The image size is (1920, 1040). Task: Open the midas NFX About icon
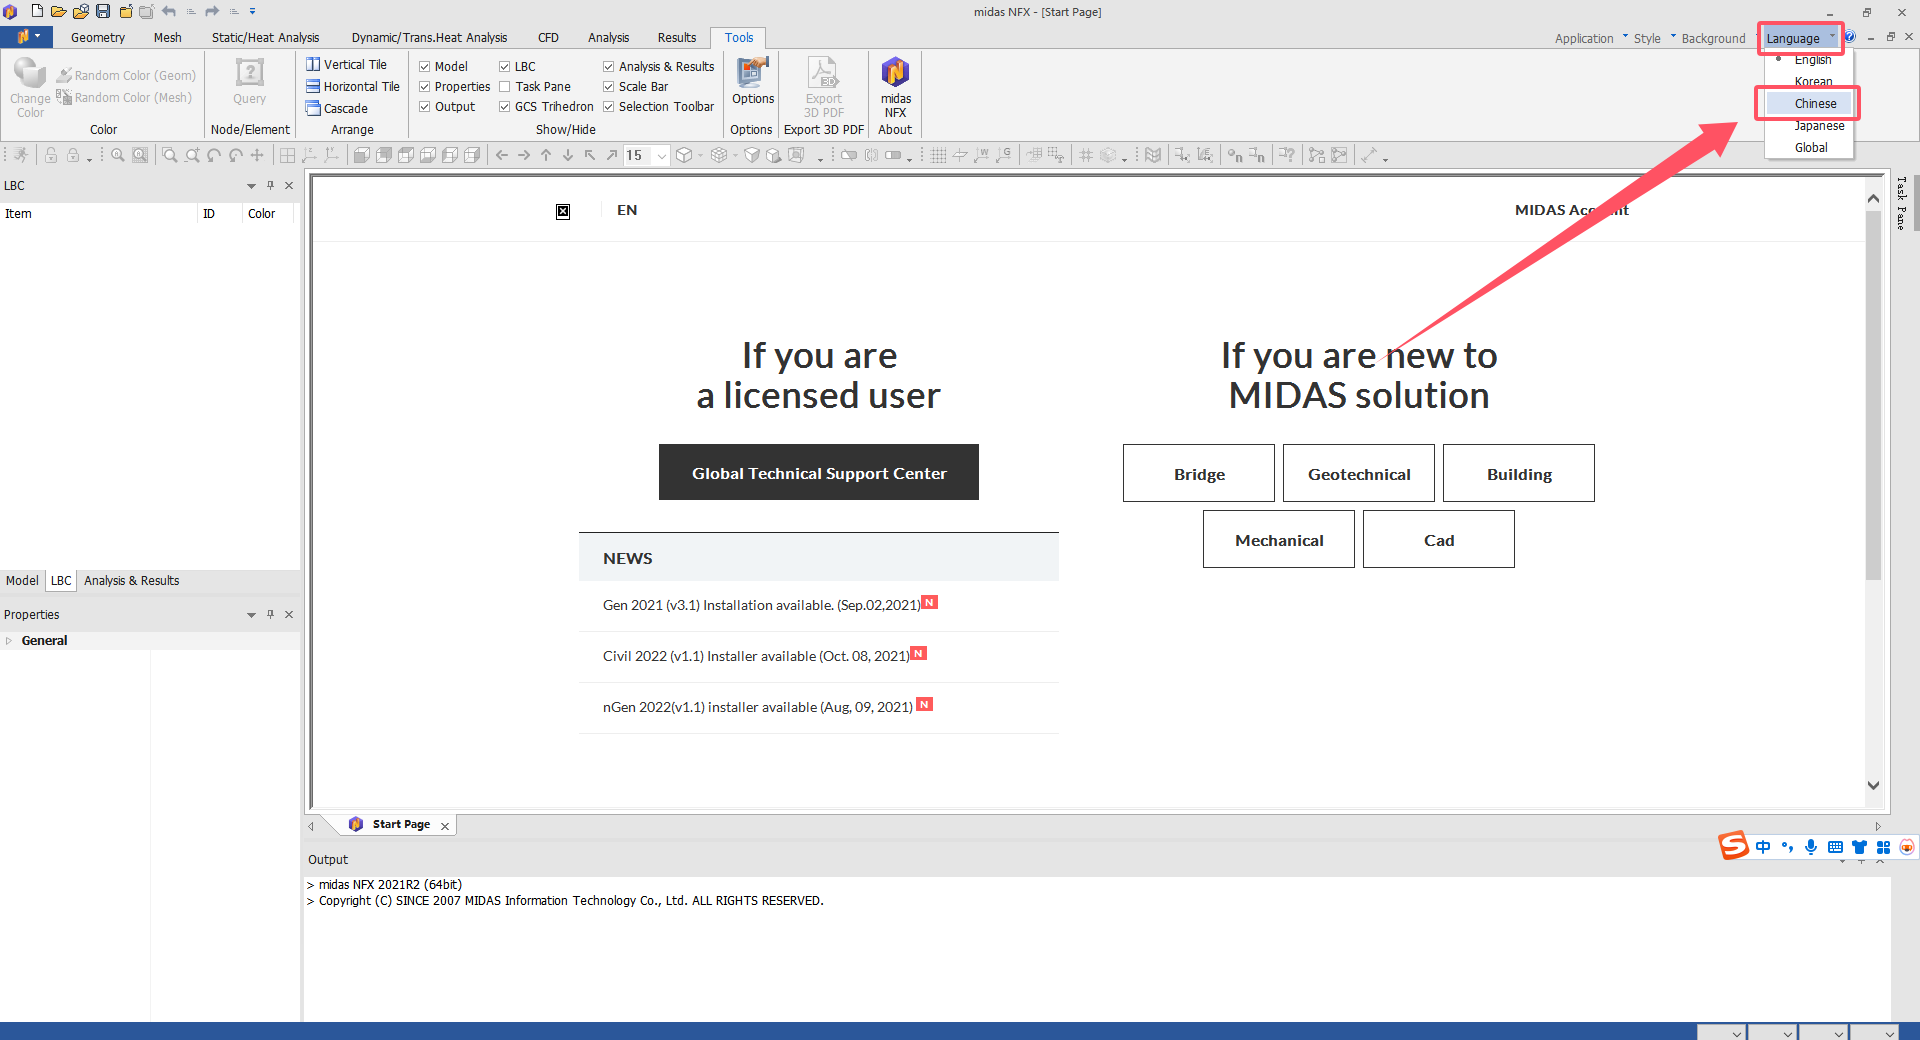coord(895,87)
